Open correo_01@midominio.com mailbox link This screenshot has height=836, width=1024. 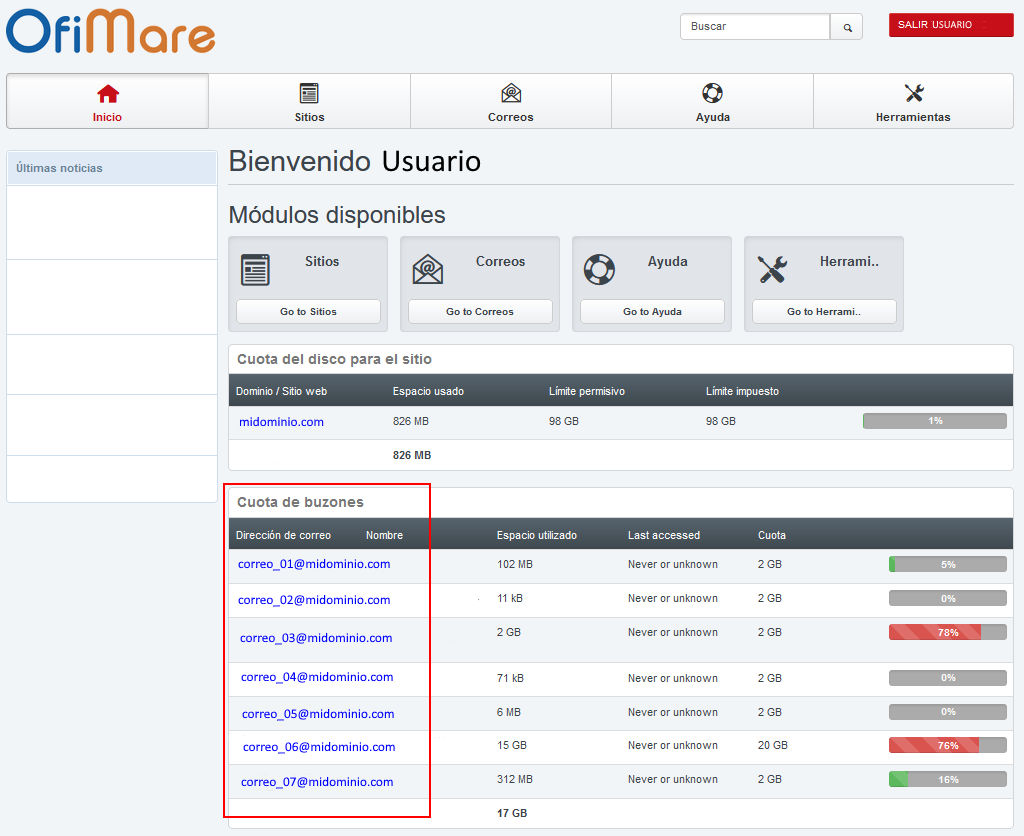pyautogui.click(x=314, y=564)
